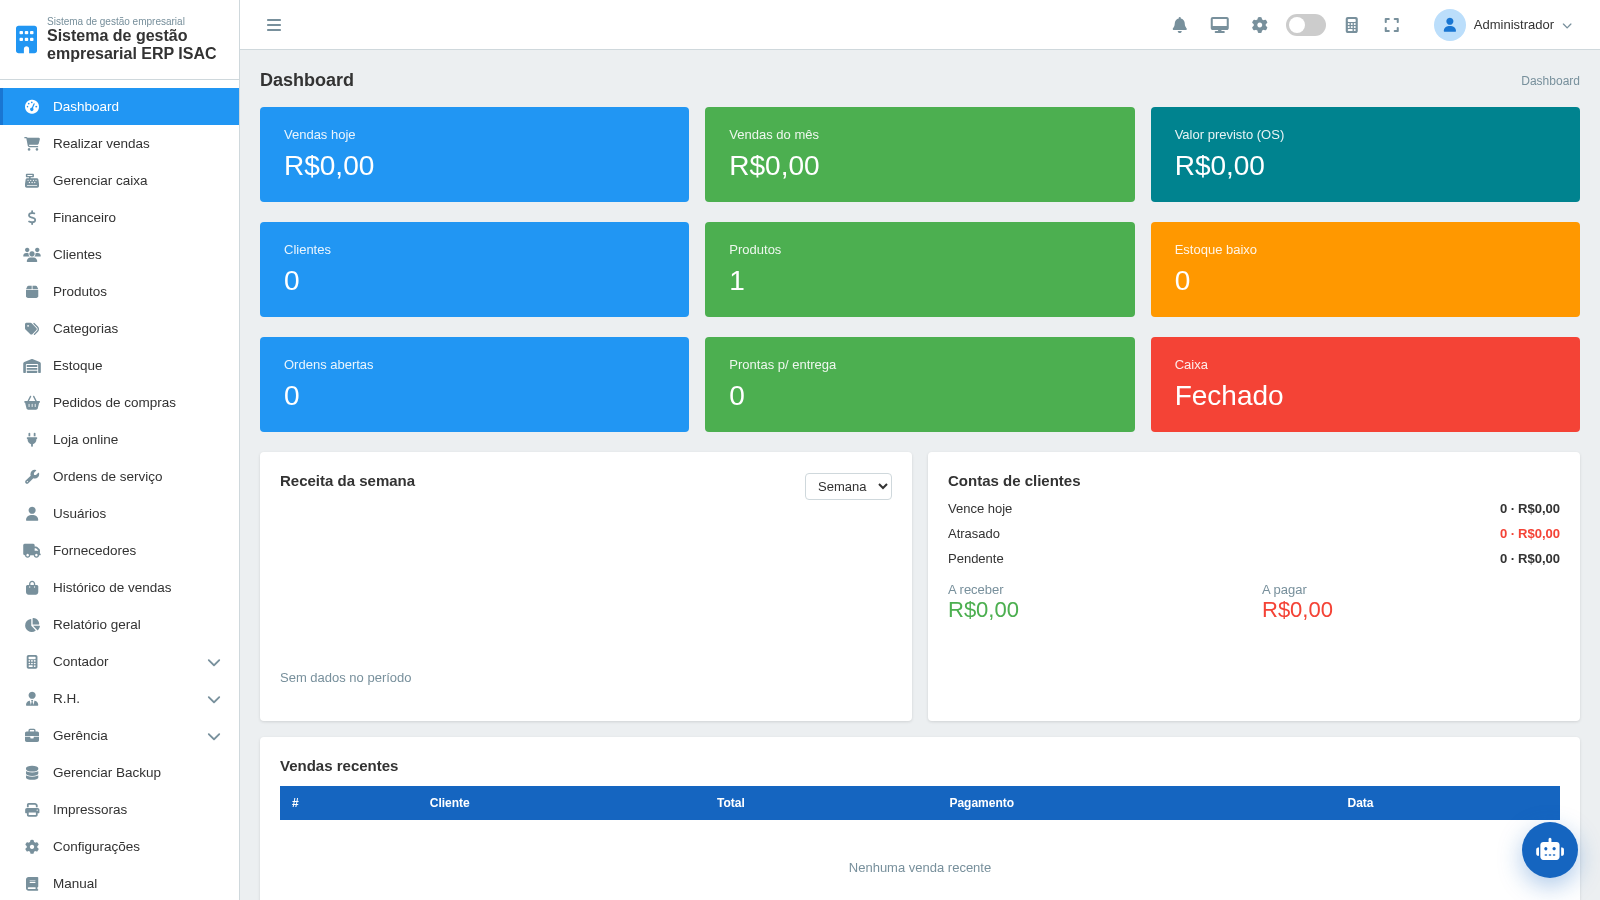Open the notifications bell icon
1600x900 pixels.
[1180, 25]
